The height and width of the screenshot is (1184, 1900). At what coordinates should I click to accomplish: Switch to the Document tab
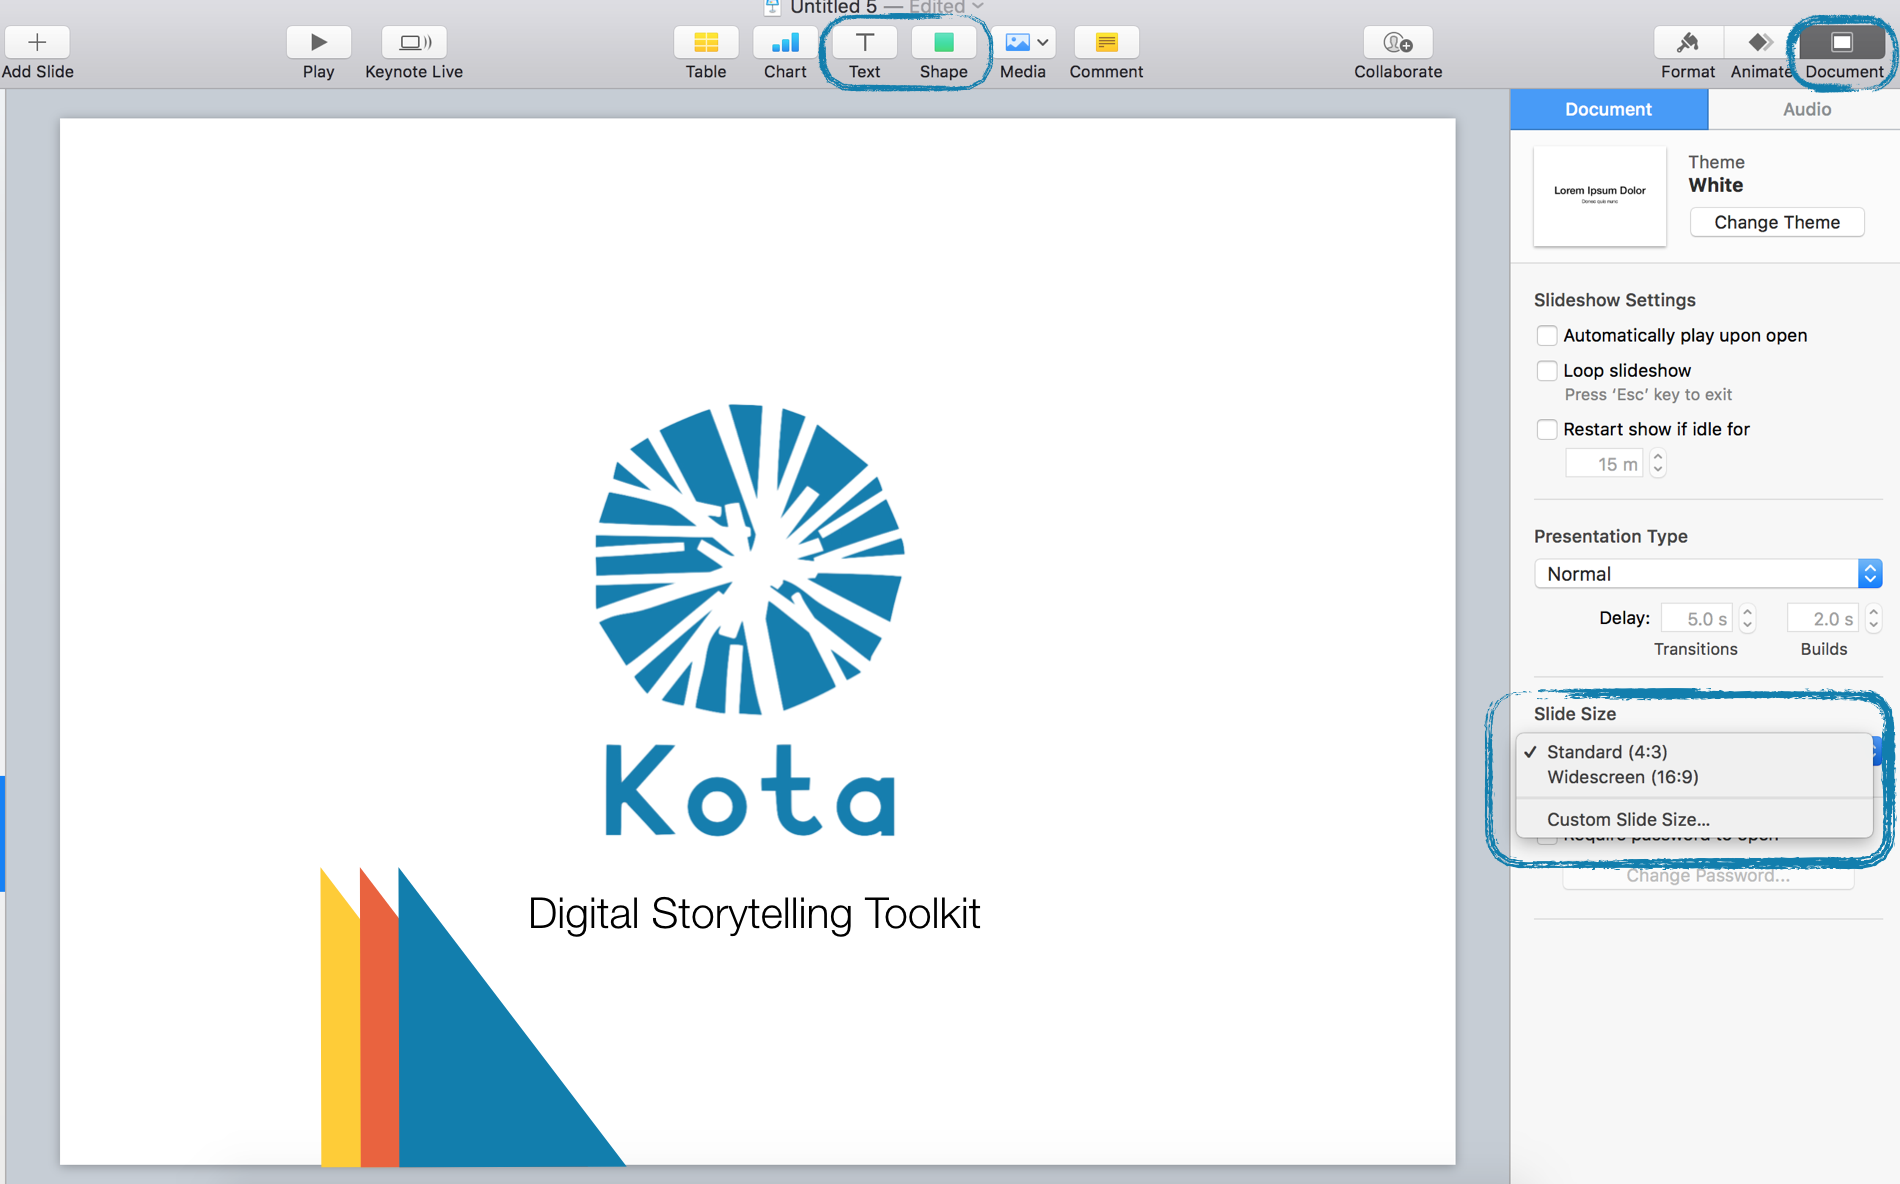pos(1608,109)
